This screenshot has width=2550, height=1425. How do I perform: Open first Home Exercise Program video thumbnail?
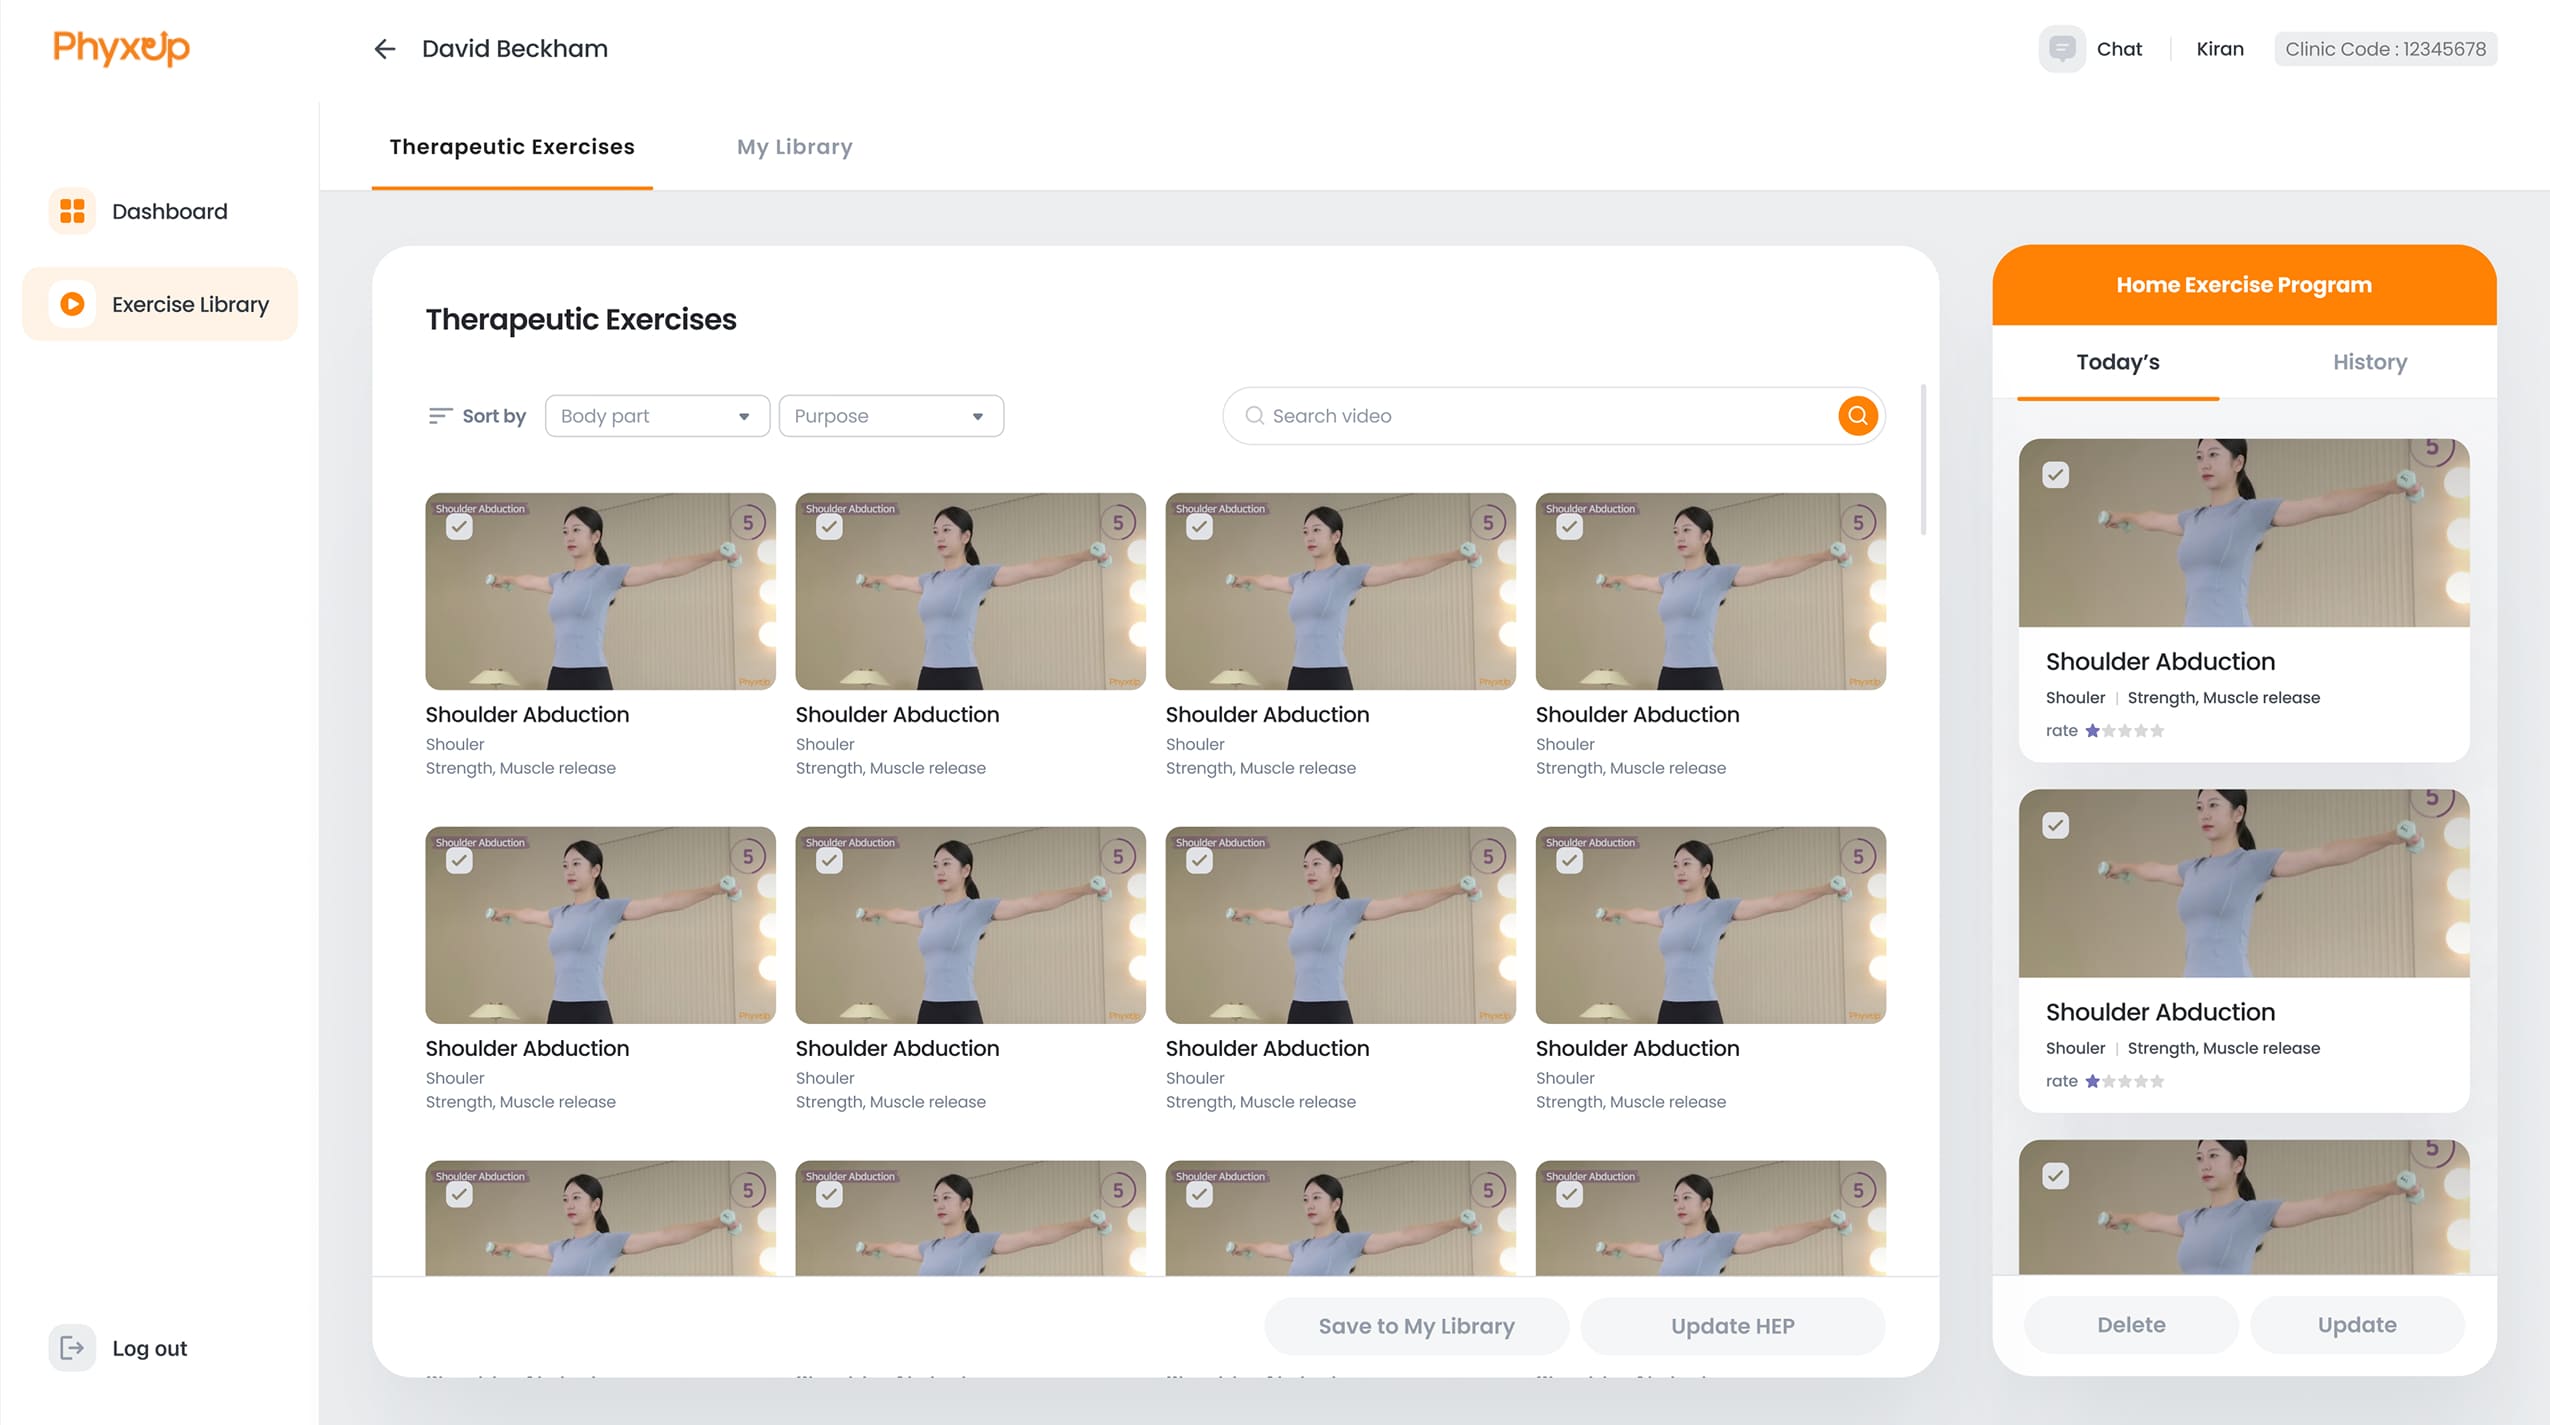(x=2244, y=533)
